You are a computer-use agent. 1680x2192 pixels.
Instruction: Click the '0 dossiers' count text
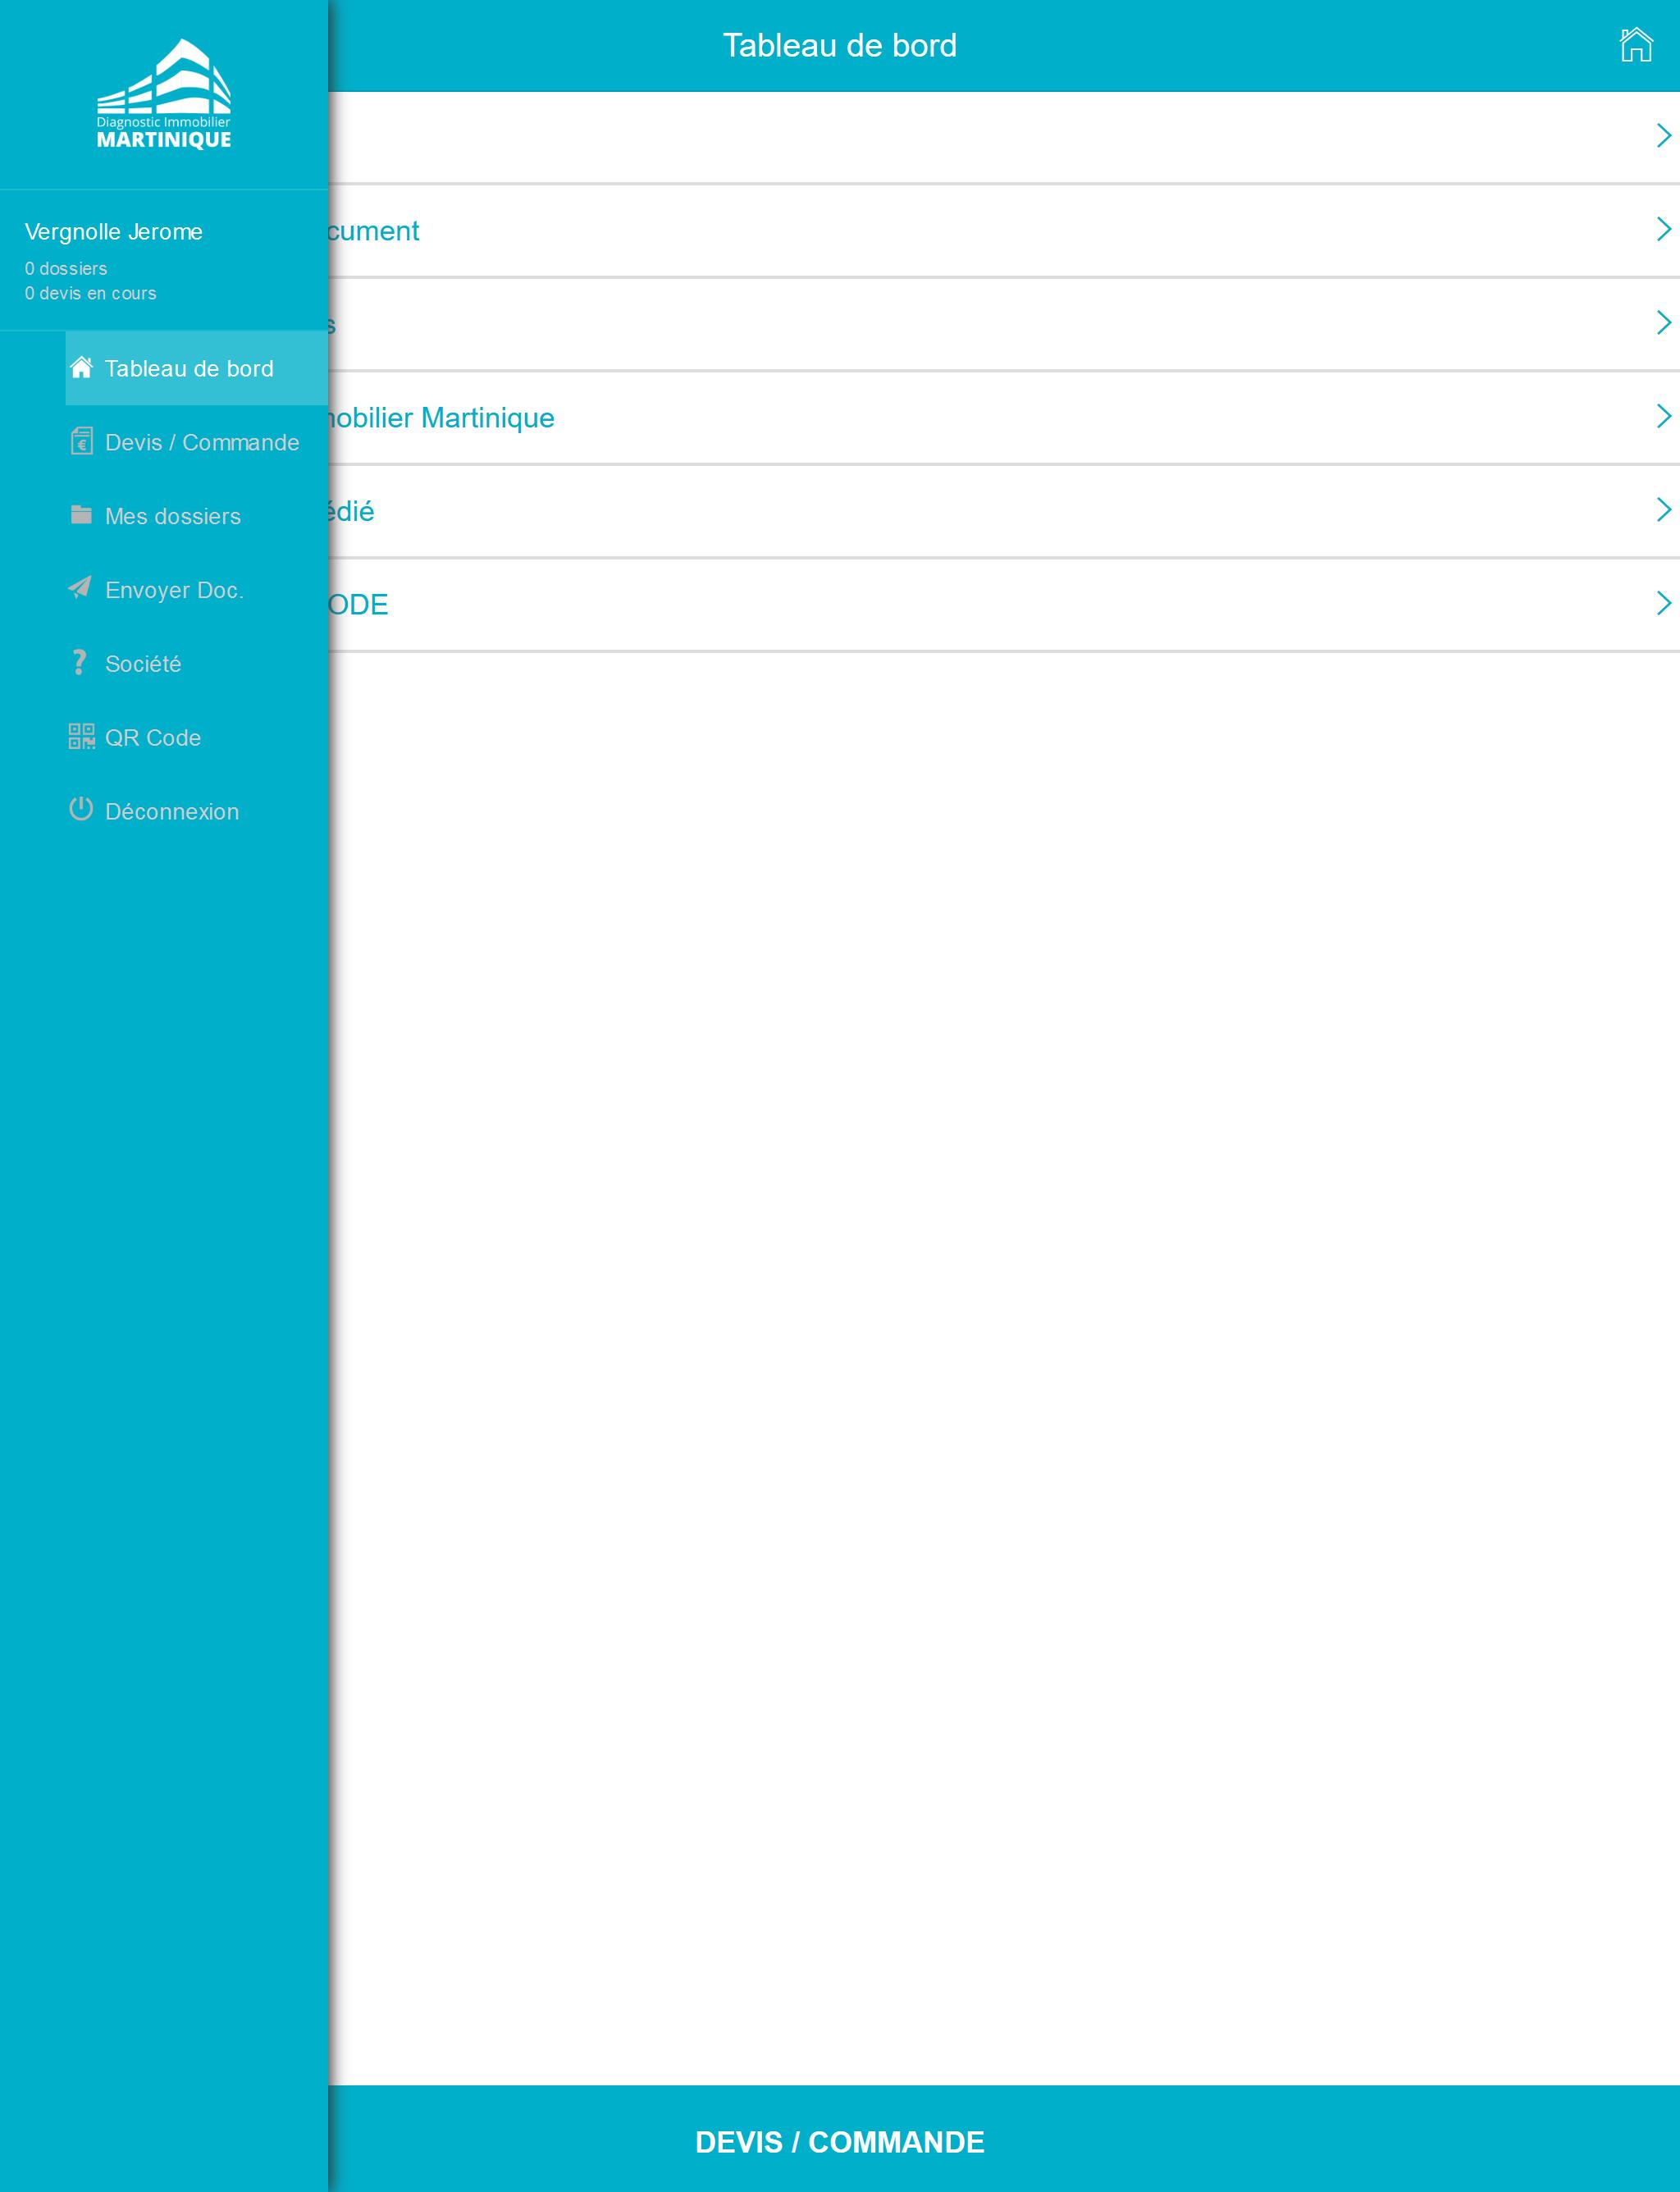[x=66, y=268]
